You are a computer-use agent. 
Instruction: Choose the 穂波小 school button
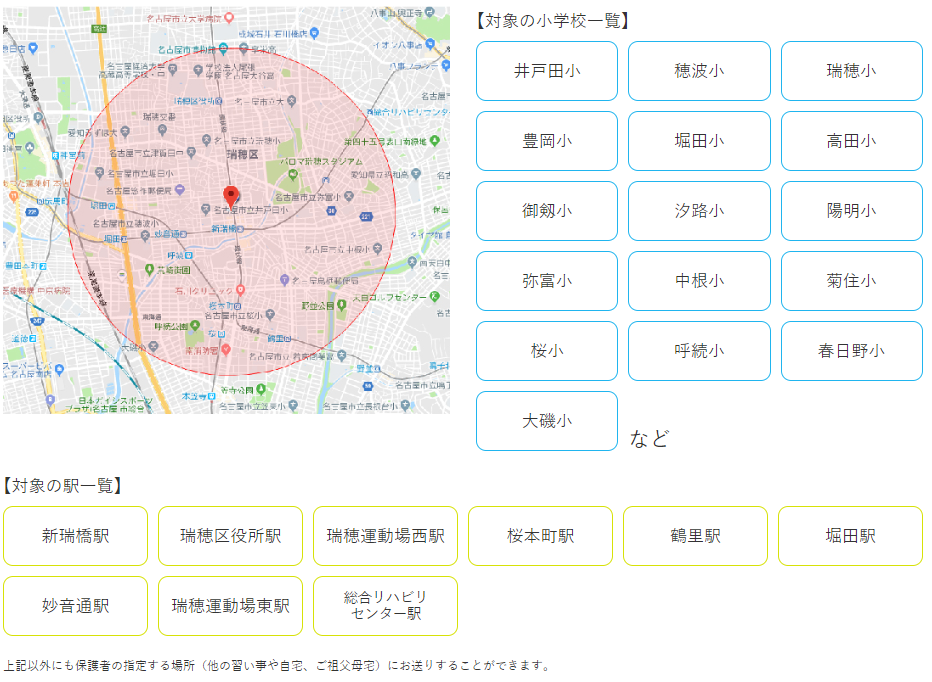[699, 71]
